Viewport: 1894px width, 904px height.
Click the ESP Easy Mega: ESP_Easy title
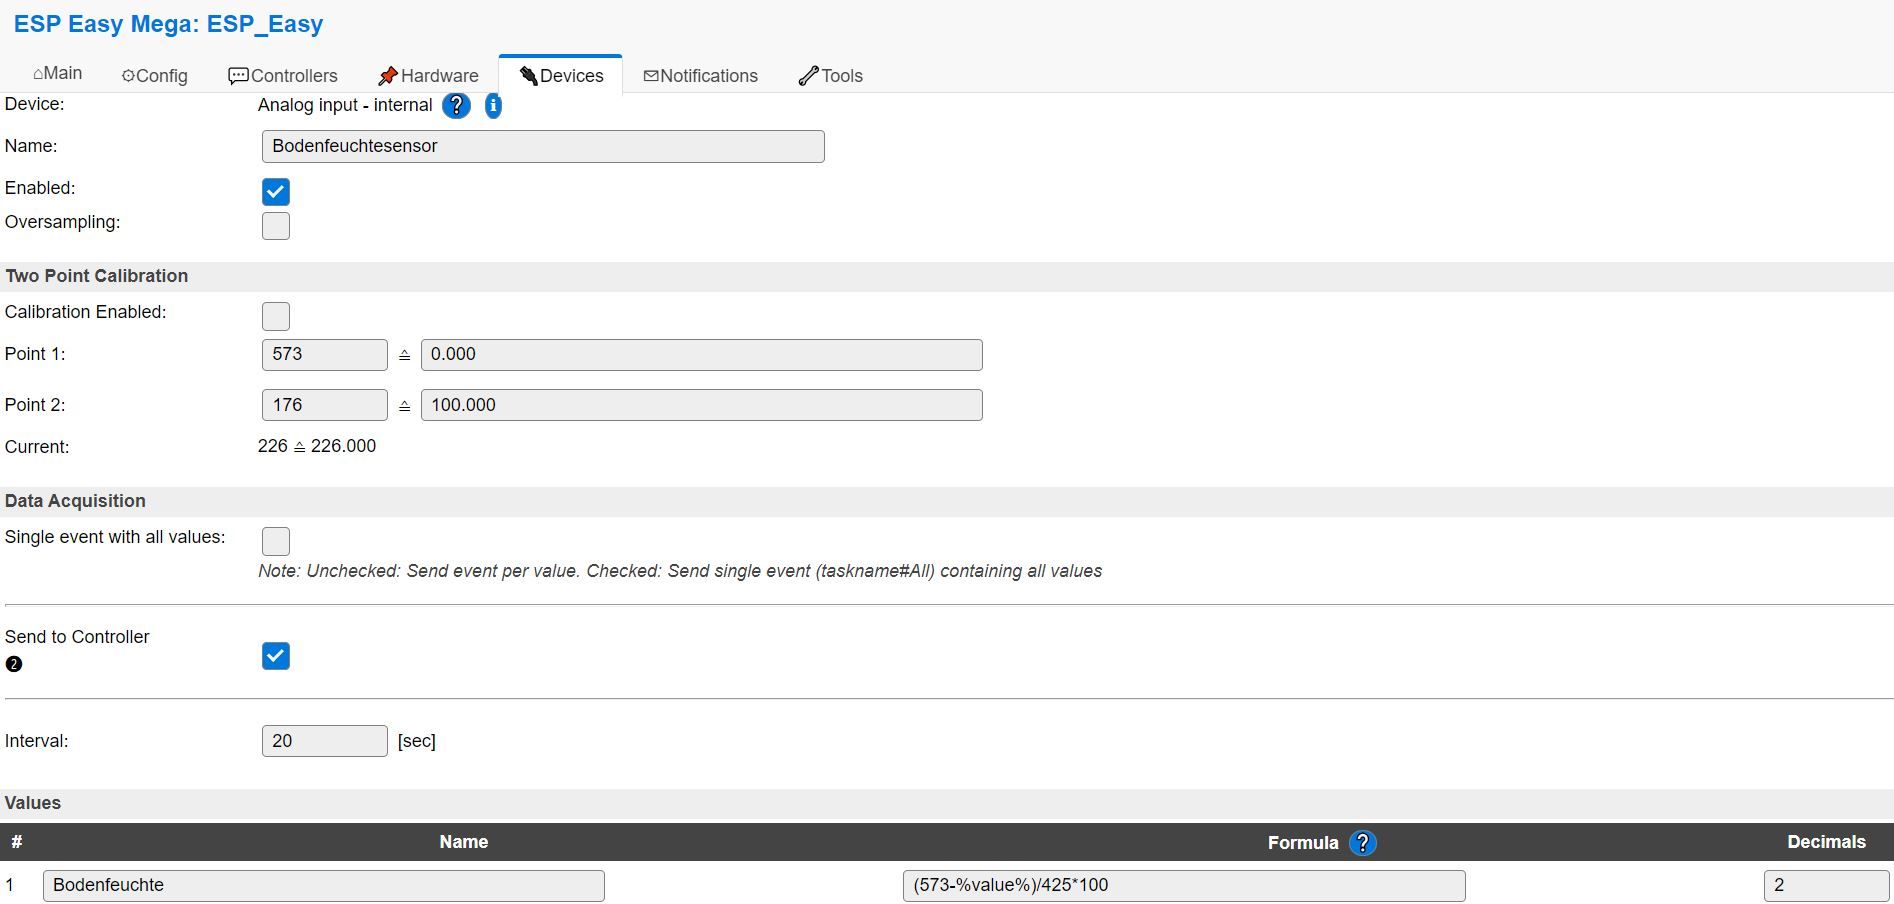tap(168, 24)
